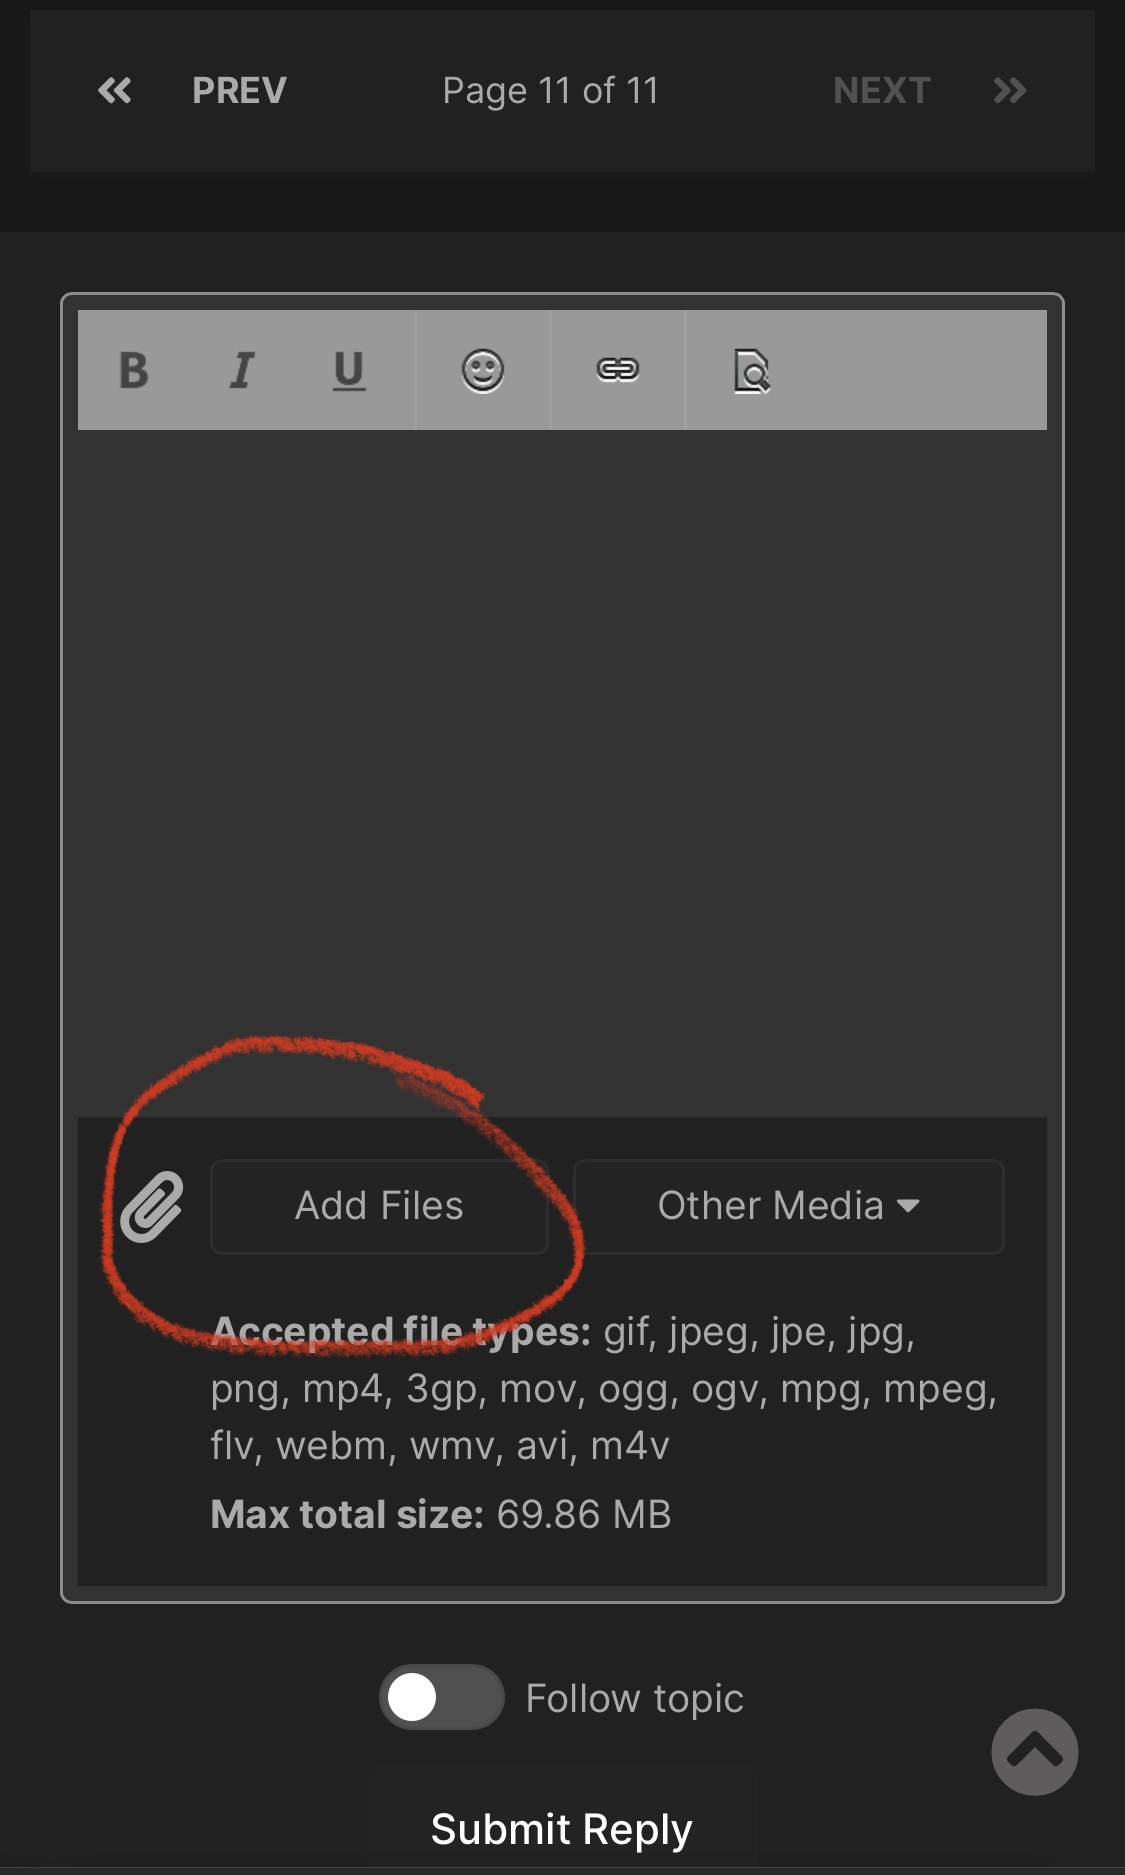Expand the Other Media dropdown
Image resolution: width=1125 pixels, height=1875 pixels.
(789, 1206)
